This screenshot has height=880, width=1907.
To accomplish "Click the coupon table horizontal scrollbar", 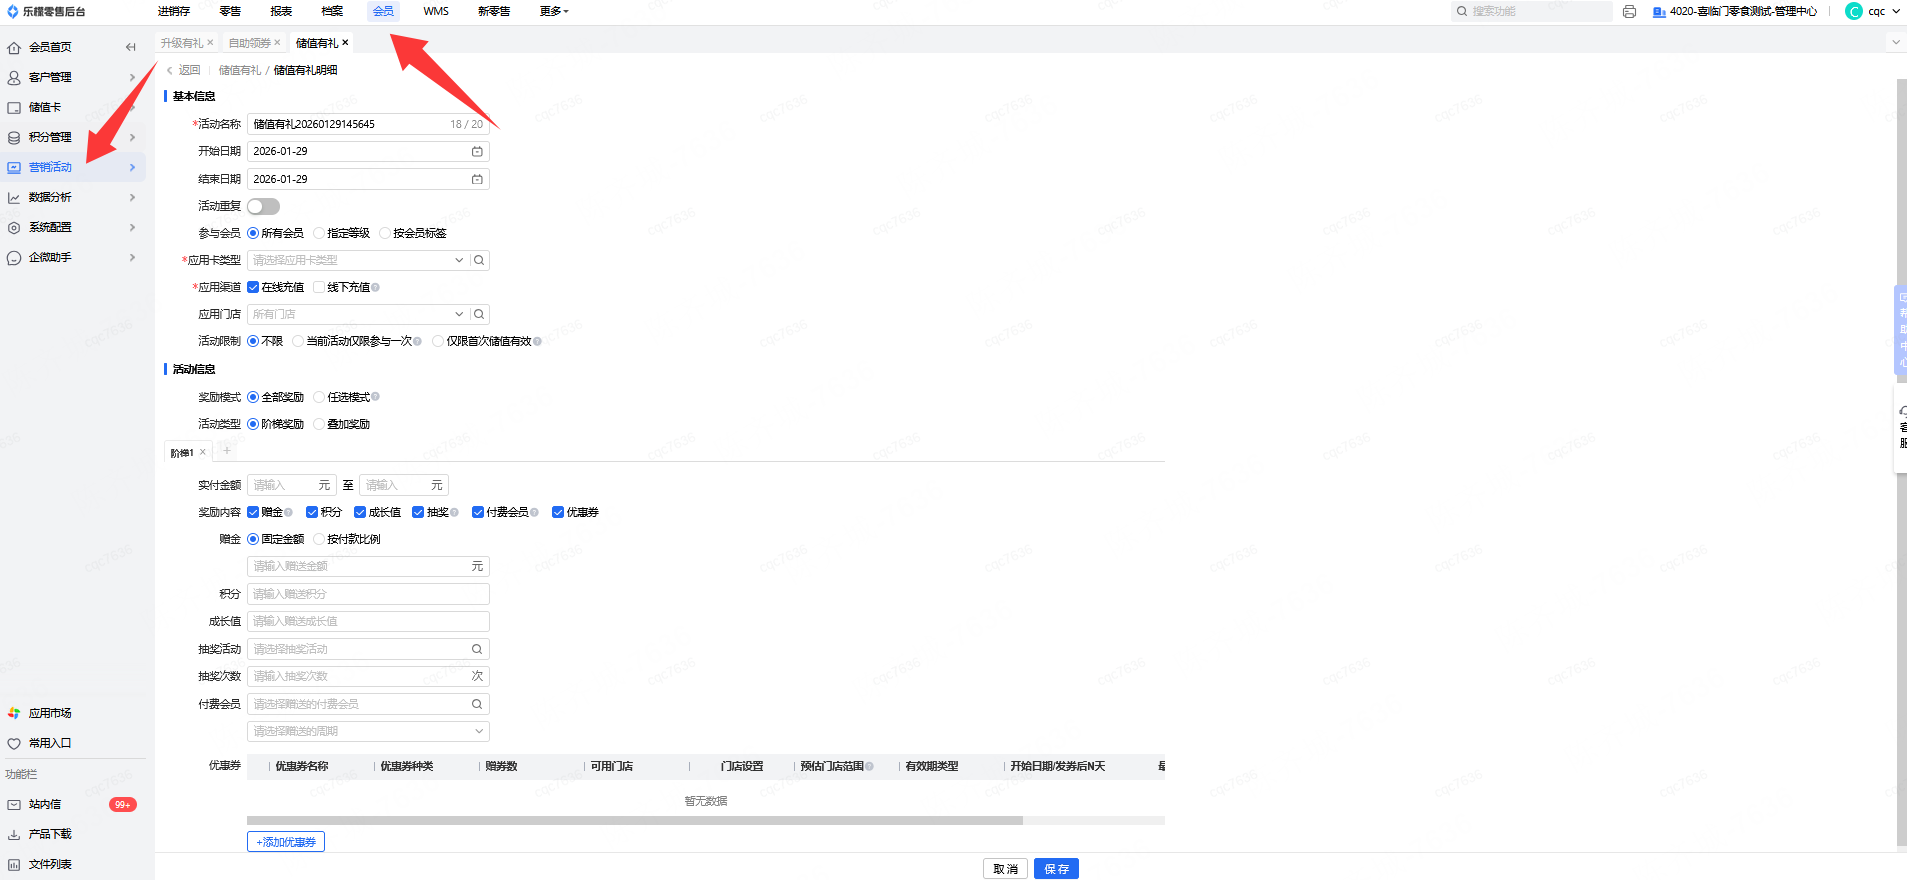I will pos(635,820).
